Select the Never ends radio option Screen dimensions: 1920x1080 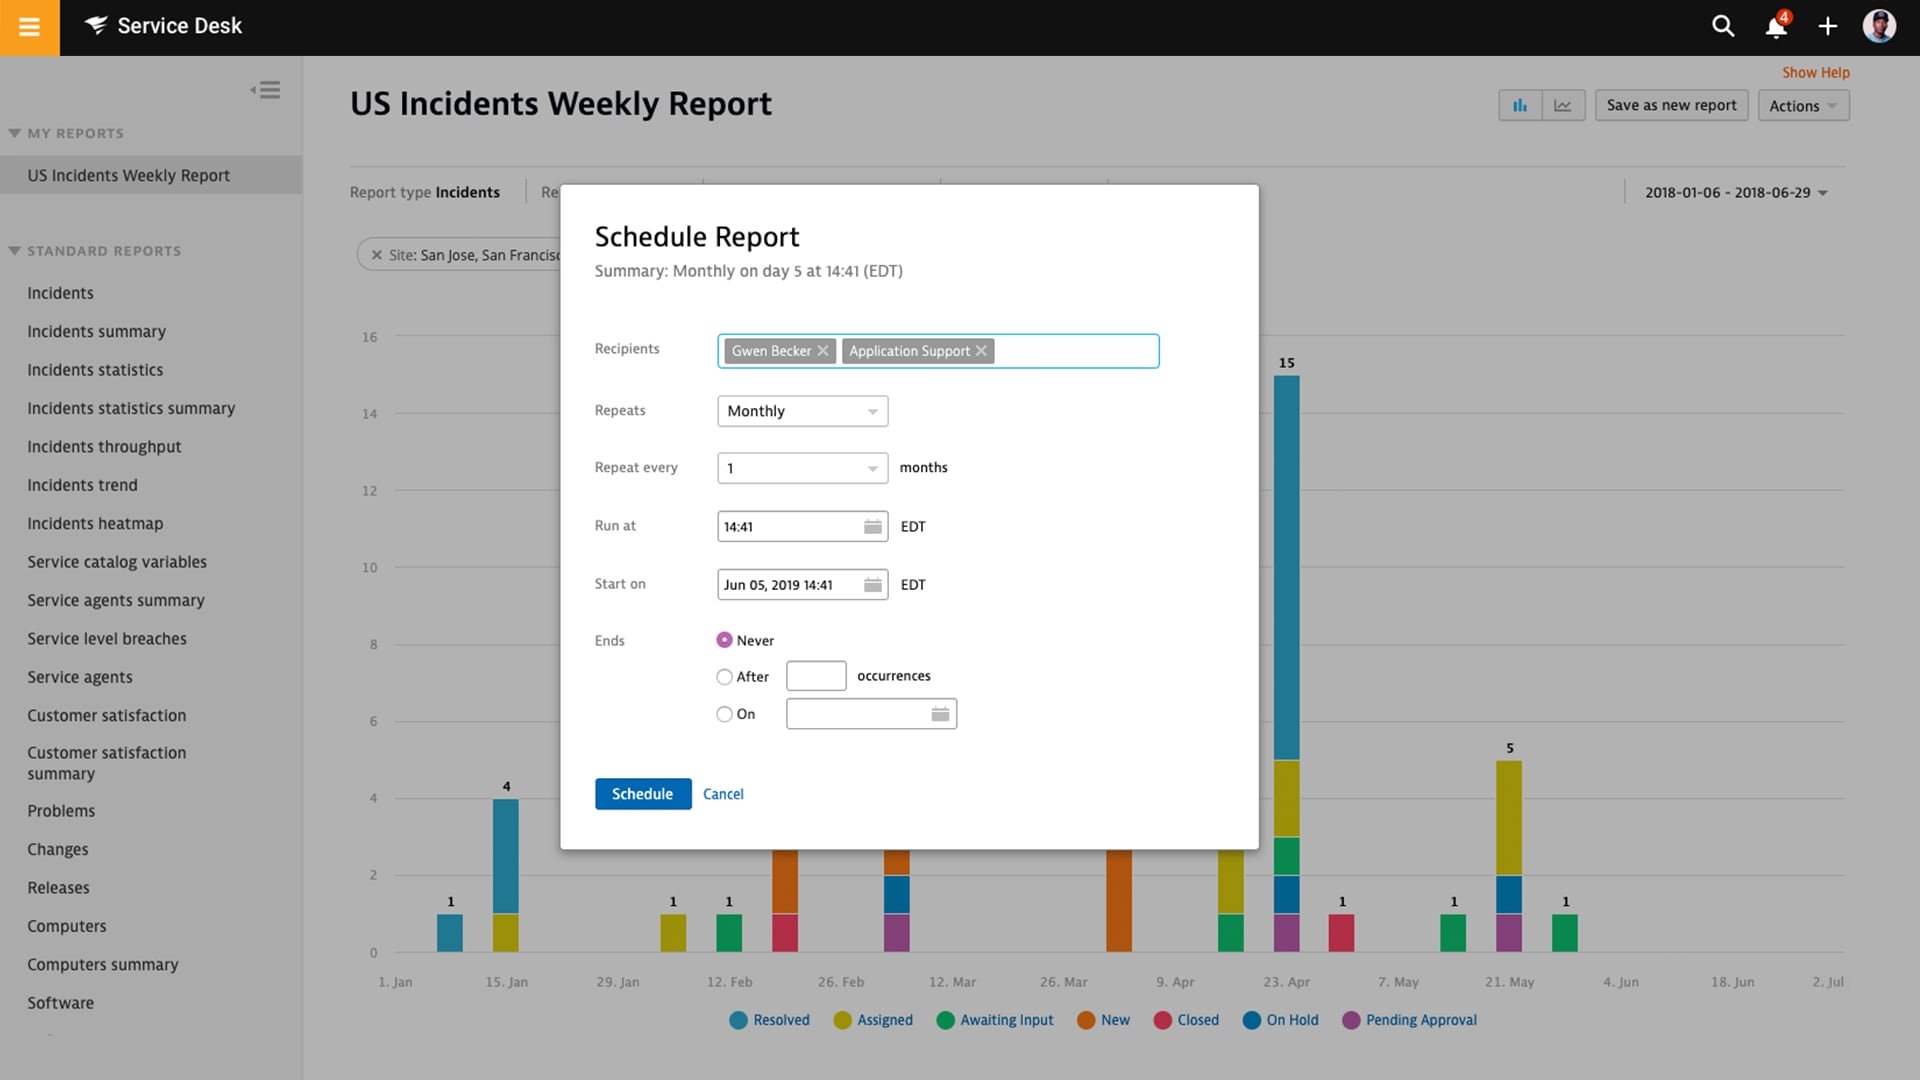tap(724, 640)
